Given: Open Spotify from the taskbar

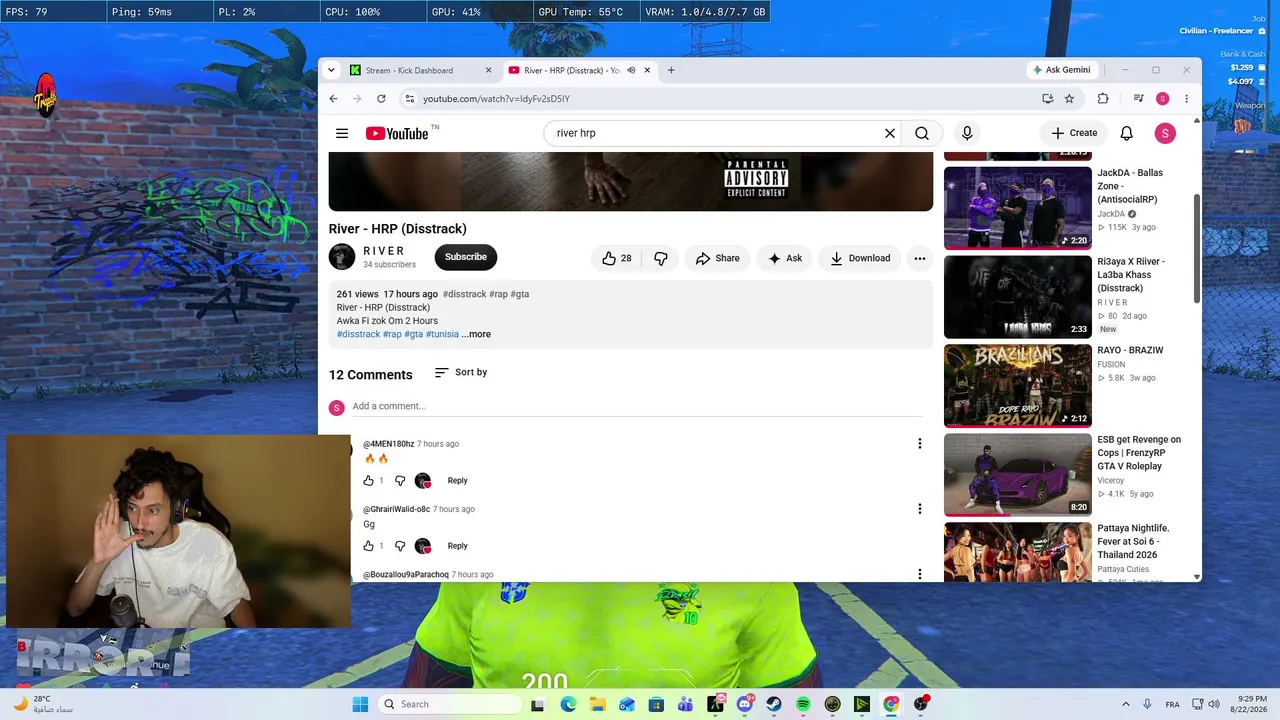Looking at the screenshot, I should tap(803, 704).
